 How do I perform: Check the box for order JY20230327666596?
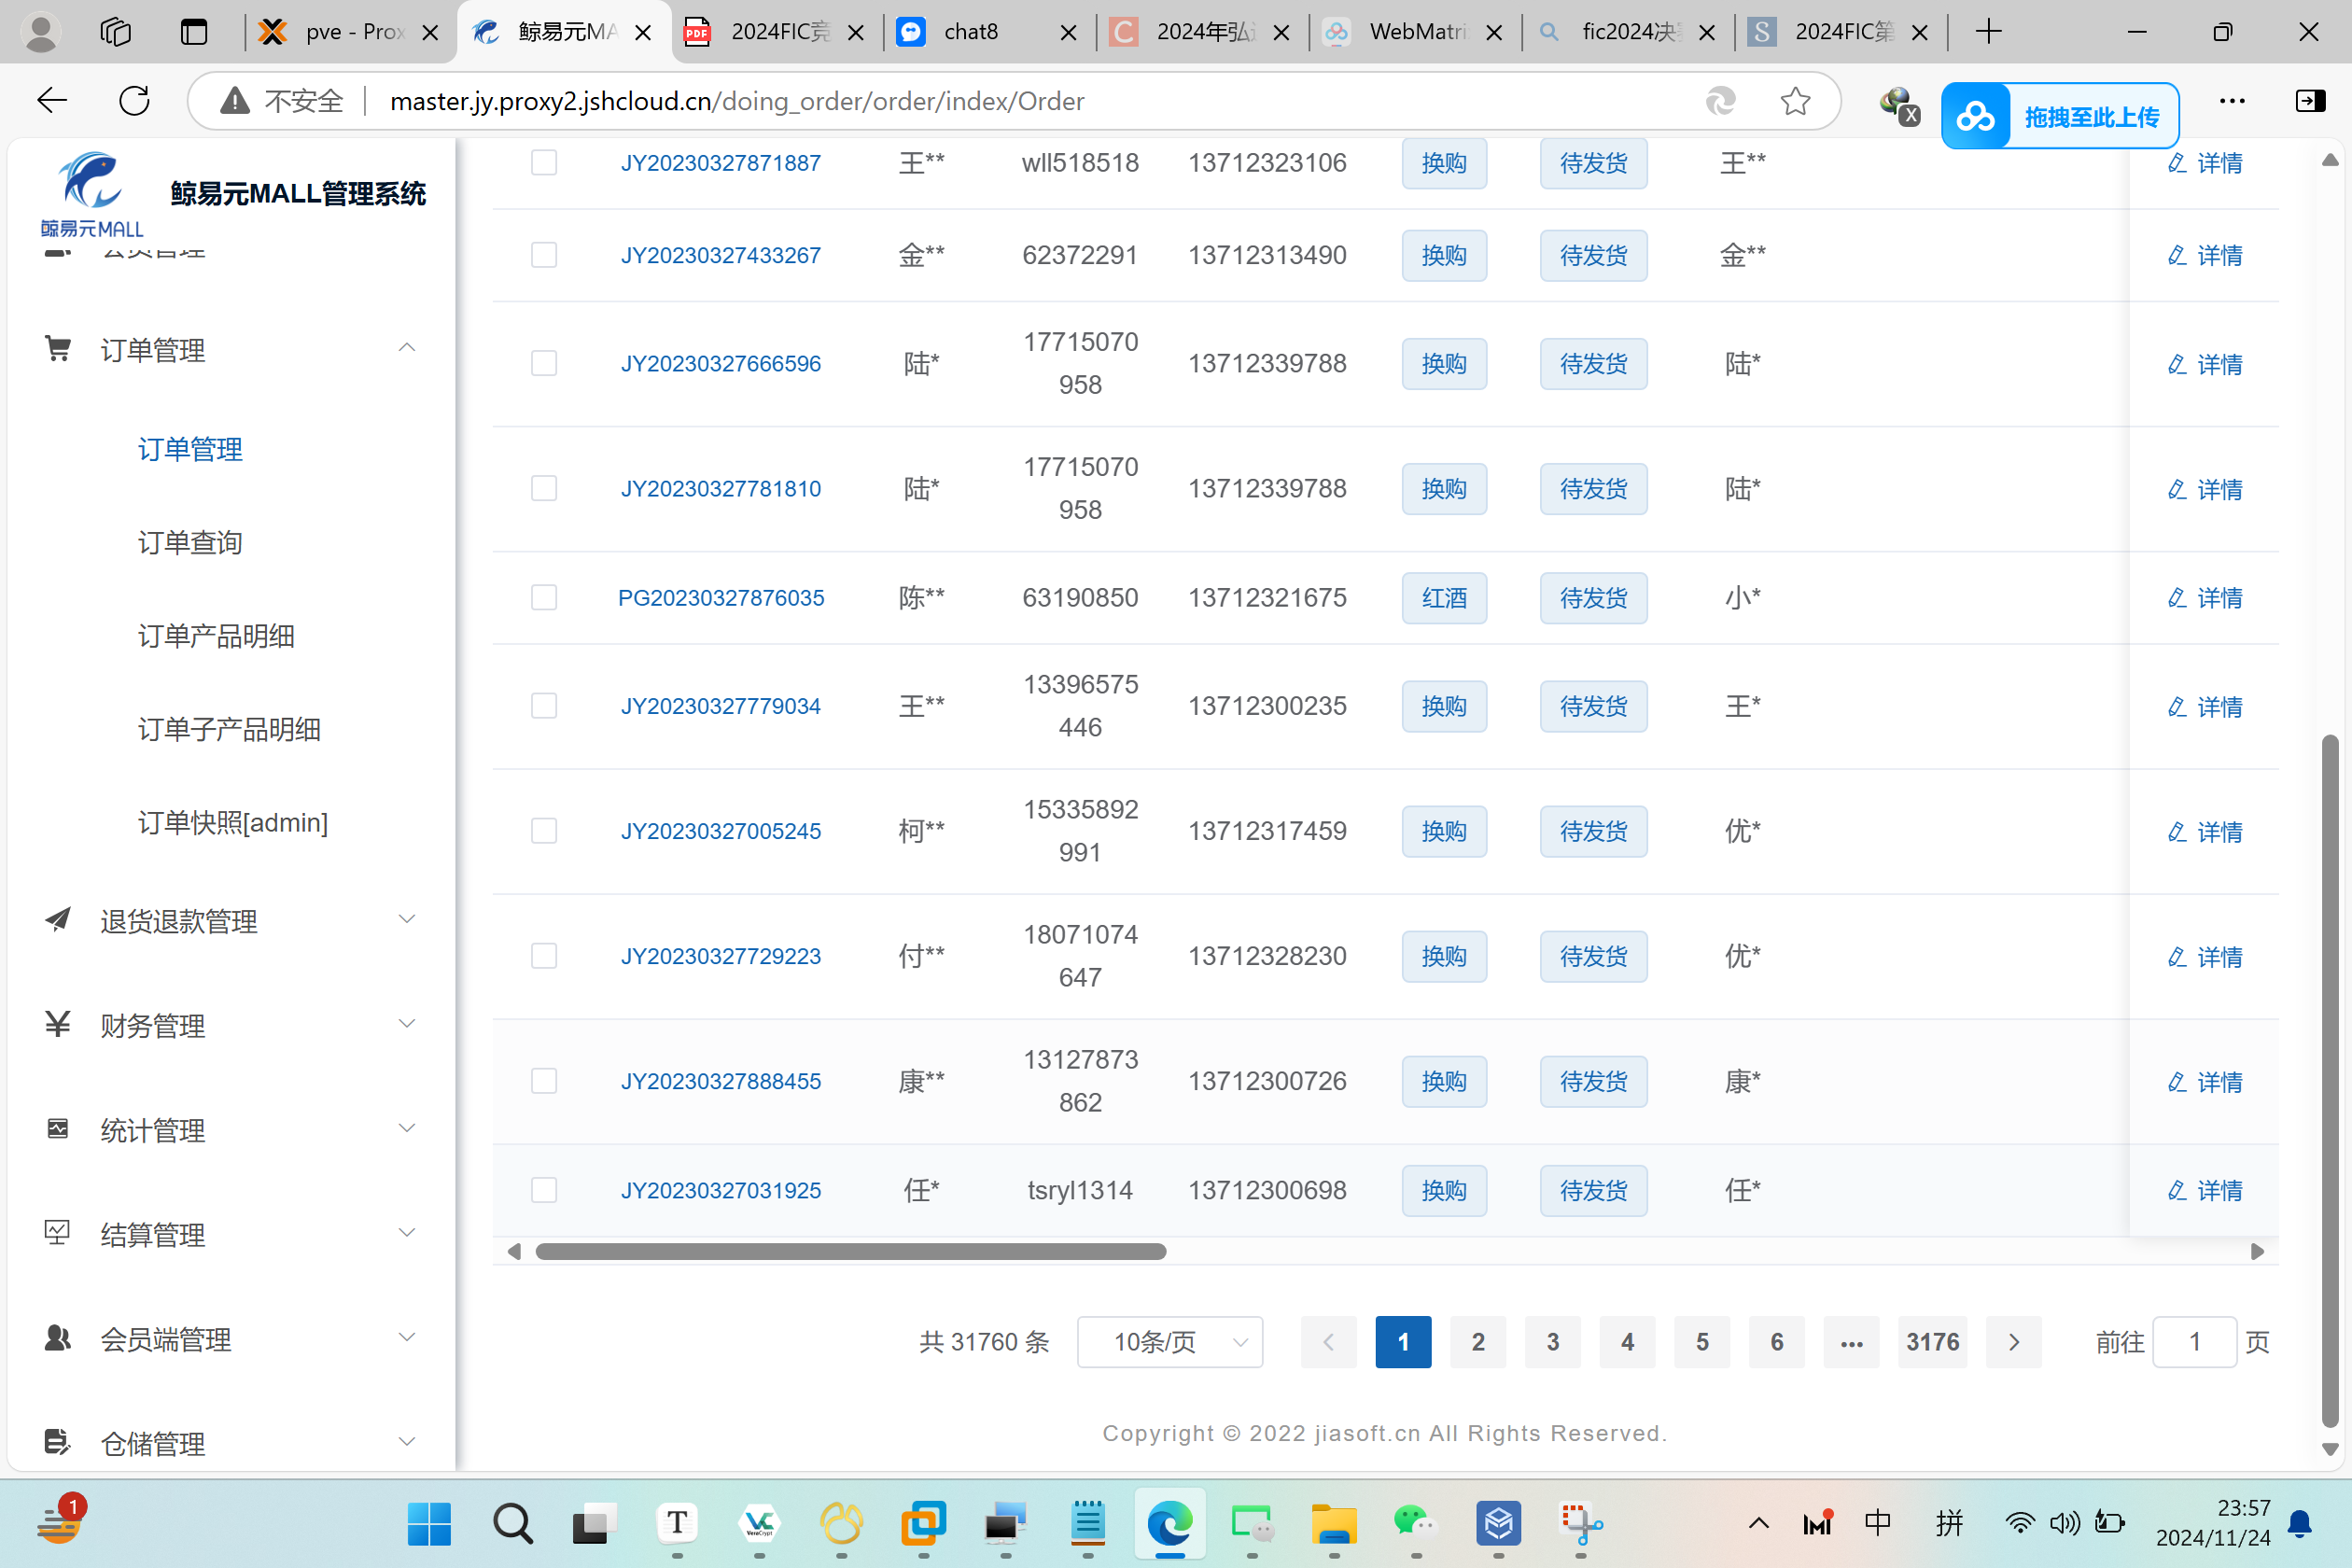[x=544, y=363]
